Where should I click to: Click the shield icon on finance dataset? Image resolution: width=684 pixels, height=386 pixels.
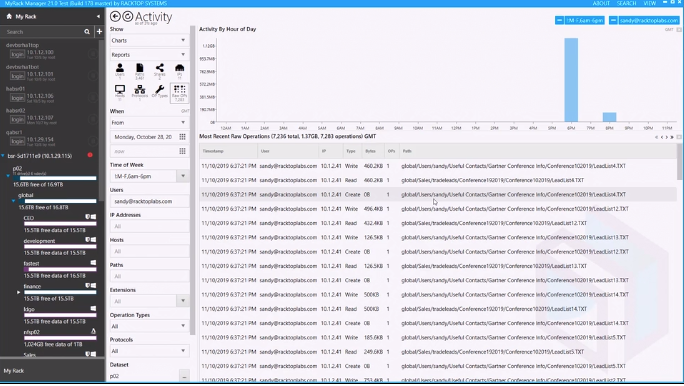click(x=87, y=285)
